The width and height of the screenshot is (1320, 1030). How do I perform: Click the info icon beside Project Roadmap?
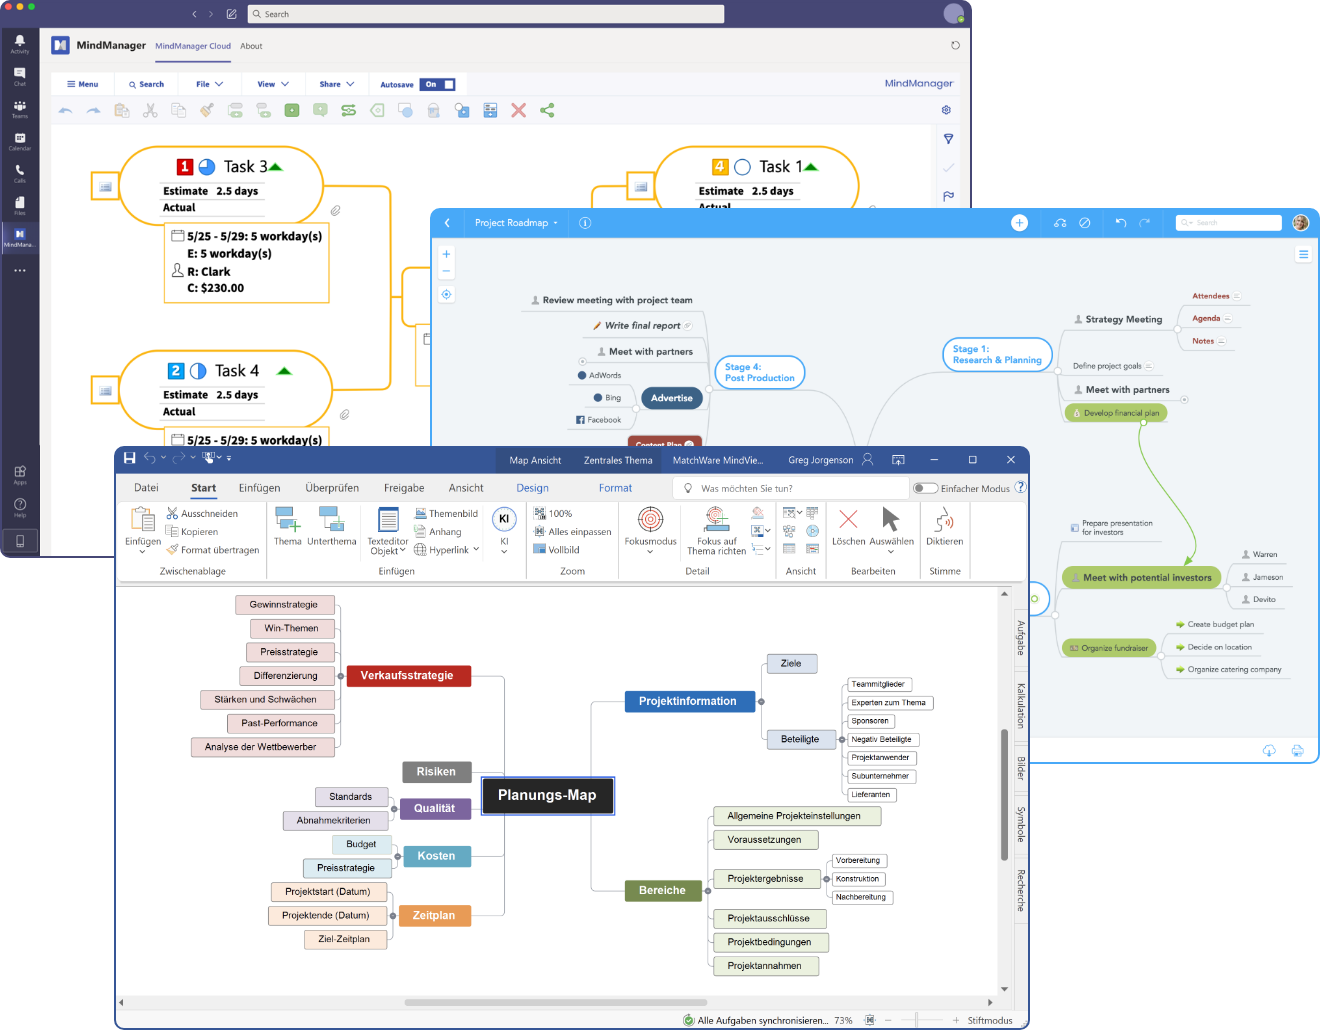pyautogui.click(x=585, y=223)
